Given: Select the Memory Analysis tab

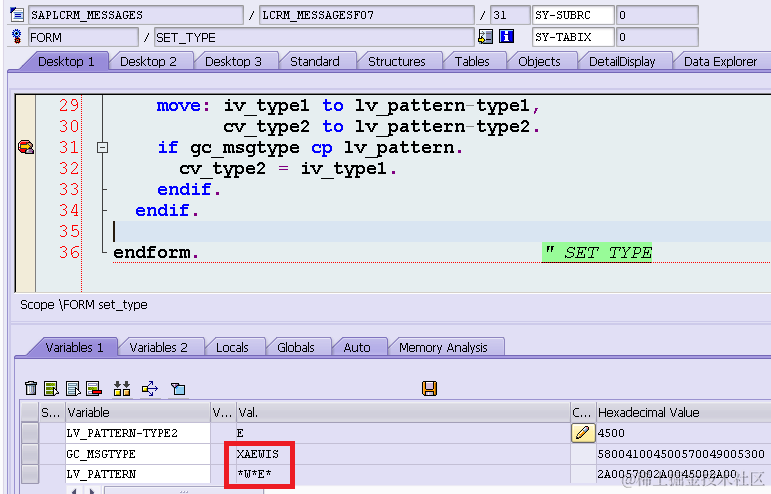Looking at the screenshot, I should click(443, 348).
